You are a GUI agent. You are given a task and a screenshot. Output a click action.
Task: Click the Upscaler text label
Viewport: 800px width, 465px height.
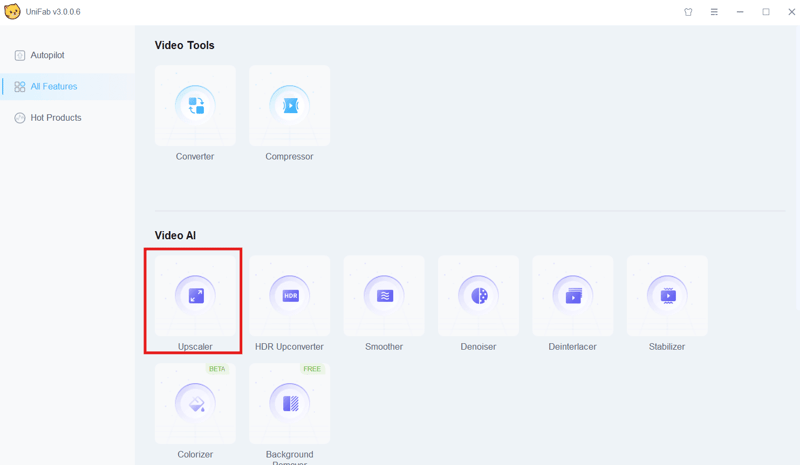[x=195, y=347]
